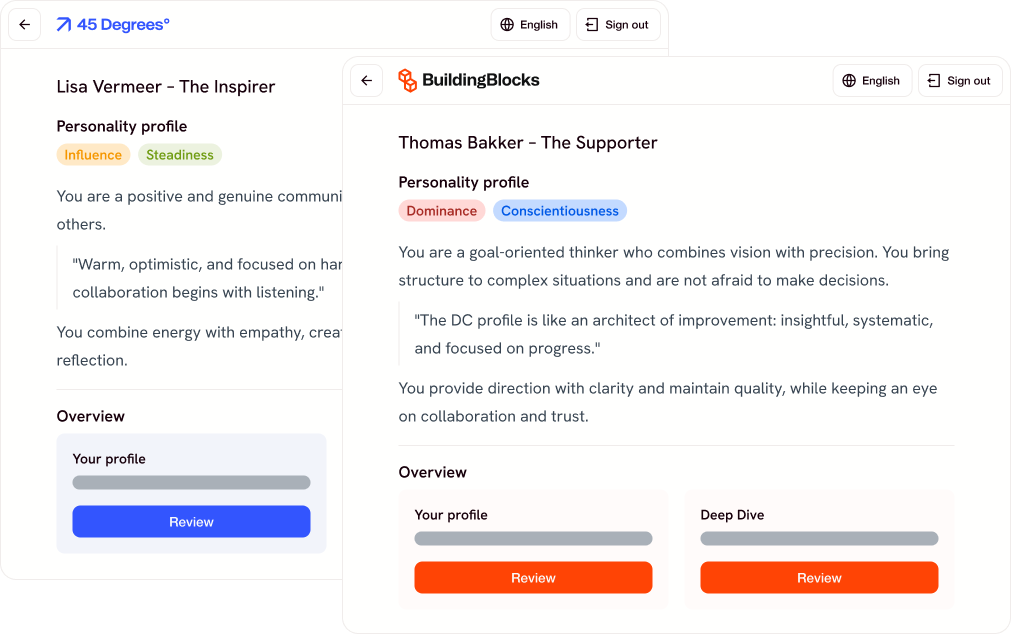Select the Conscientiousness personality tag

pyautogui.click(x=559, y=211)
